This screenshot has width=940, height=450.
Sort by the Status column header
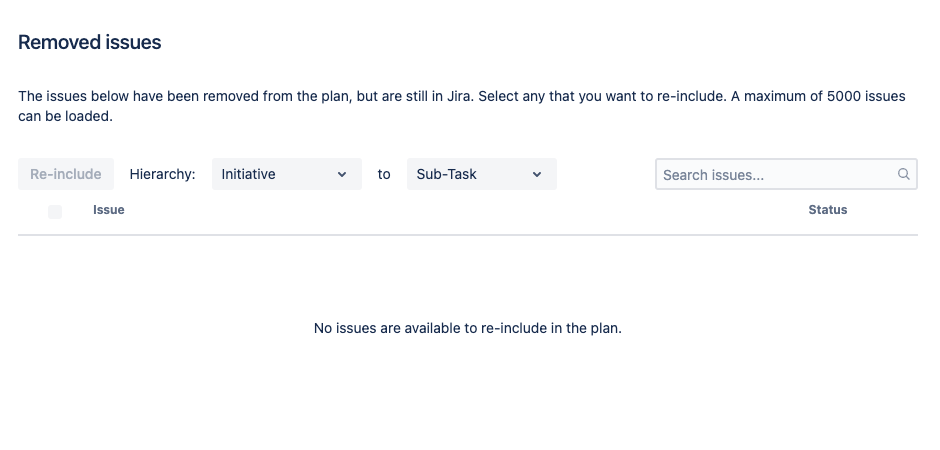(827, 210)
